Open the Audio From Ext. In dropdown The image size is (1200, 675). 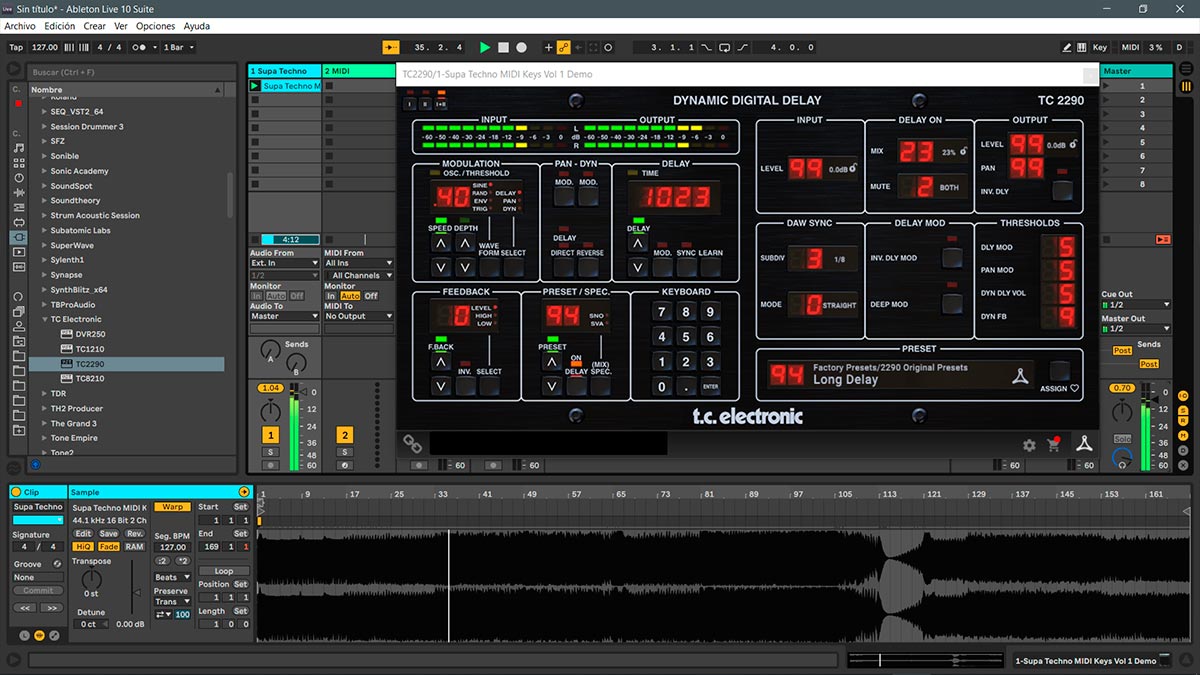click(x=284, y=264)
